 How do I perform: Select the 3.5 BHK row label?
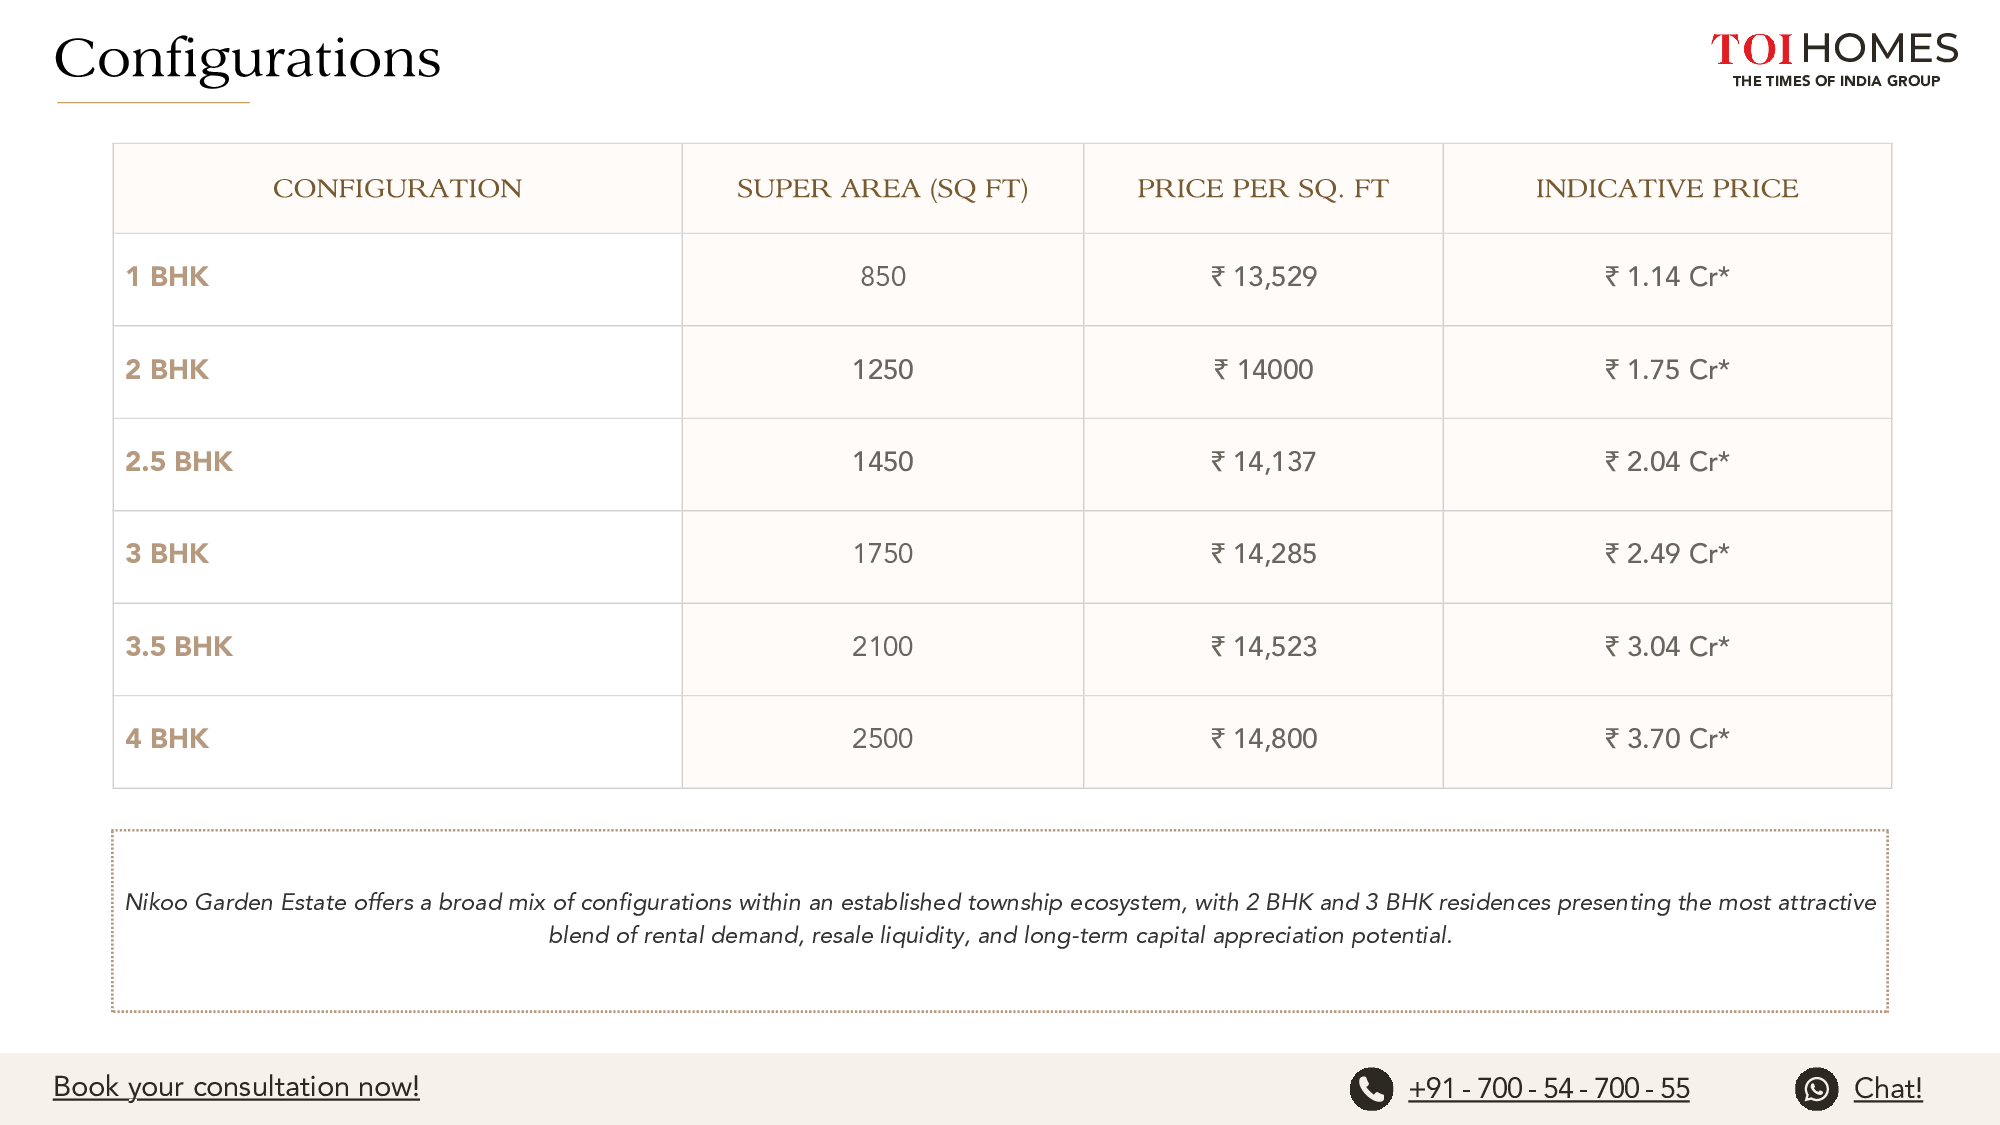point(179,647)
